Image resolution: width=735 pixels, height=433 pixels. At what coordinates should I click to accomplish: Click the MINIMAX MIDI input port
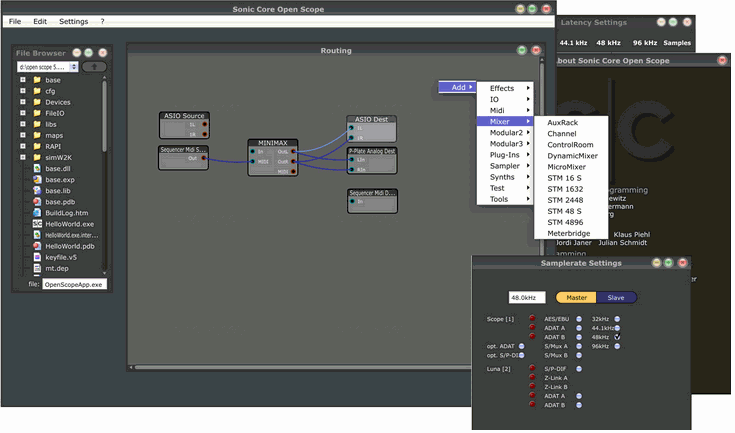coord(253,162)
